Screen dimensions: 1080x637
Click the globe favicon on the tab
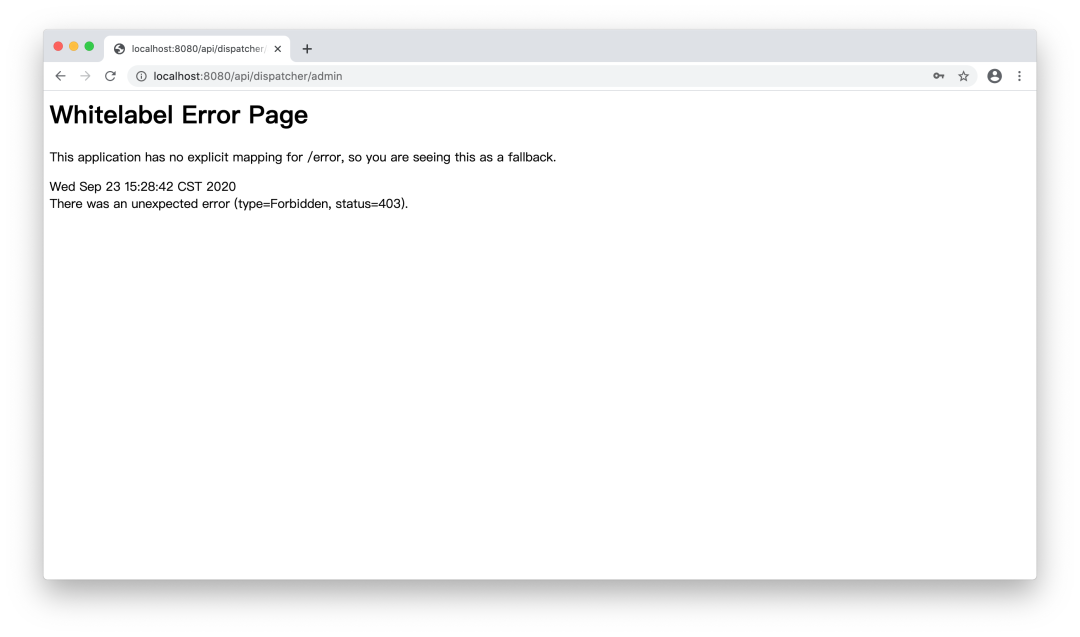(119, 49)
